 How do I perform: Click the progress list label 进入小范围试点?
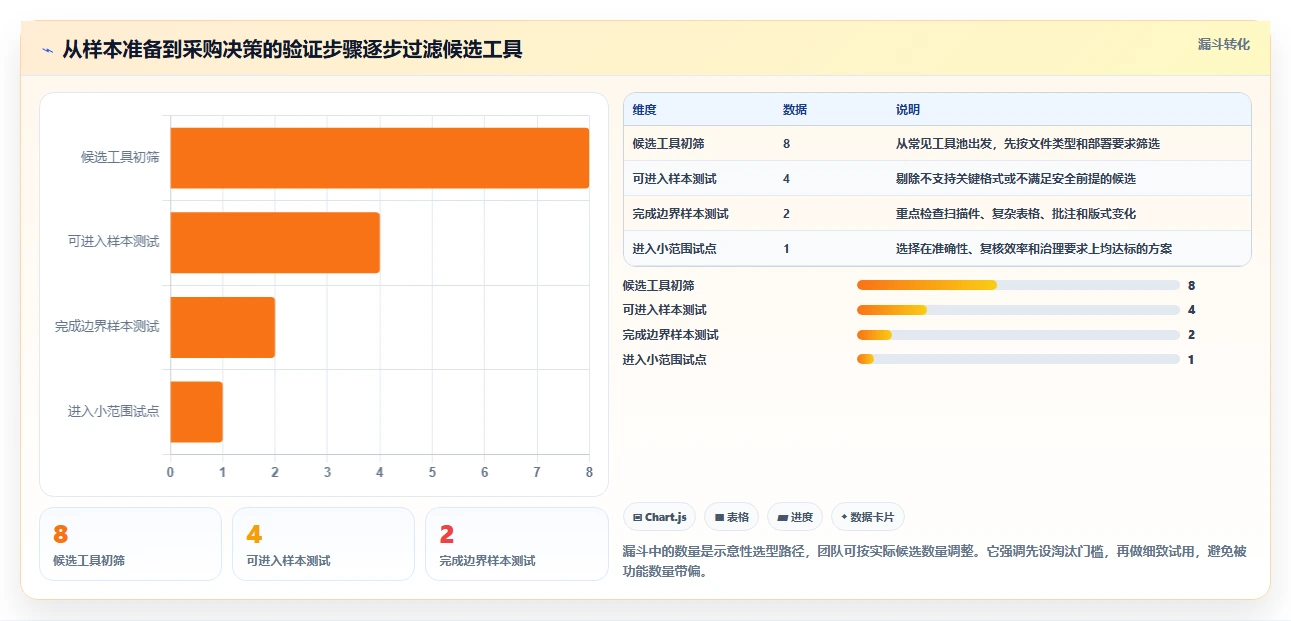(664, 360)
